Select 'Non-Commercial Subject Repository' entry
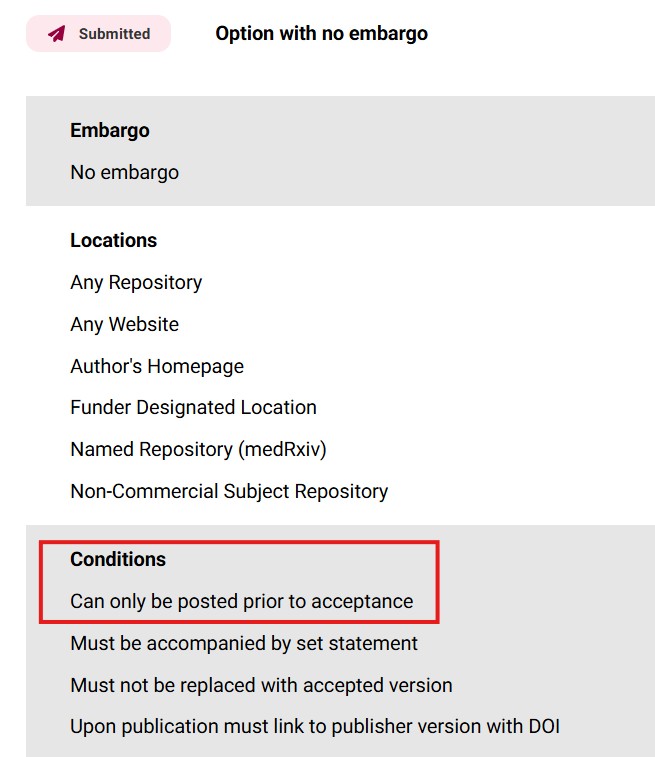Screen dimensions: 655x757 pyautogui.click(x=229, y=492)
